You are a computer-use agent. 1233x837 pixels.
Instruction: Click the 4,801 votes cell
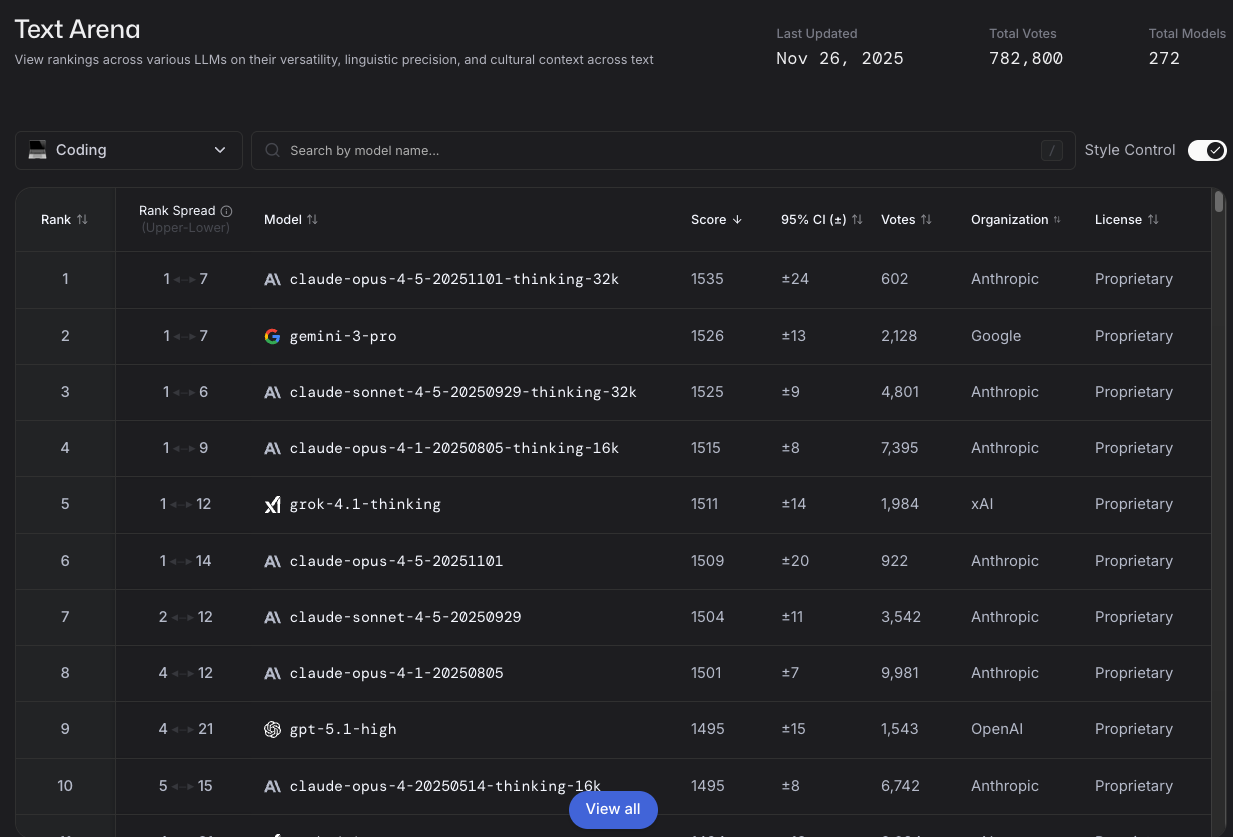tap(900, 392)
